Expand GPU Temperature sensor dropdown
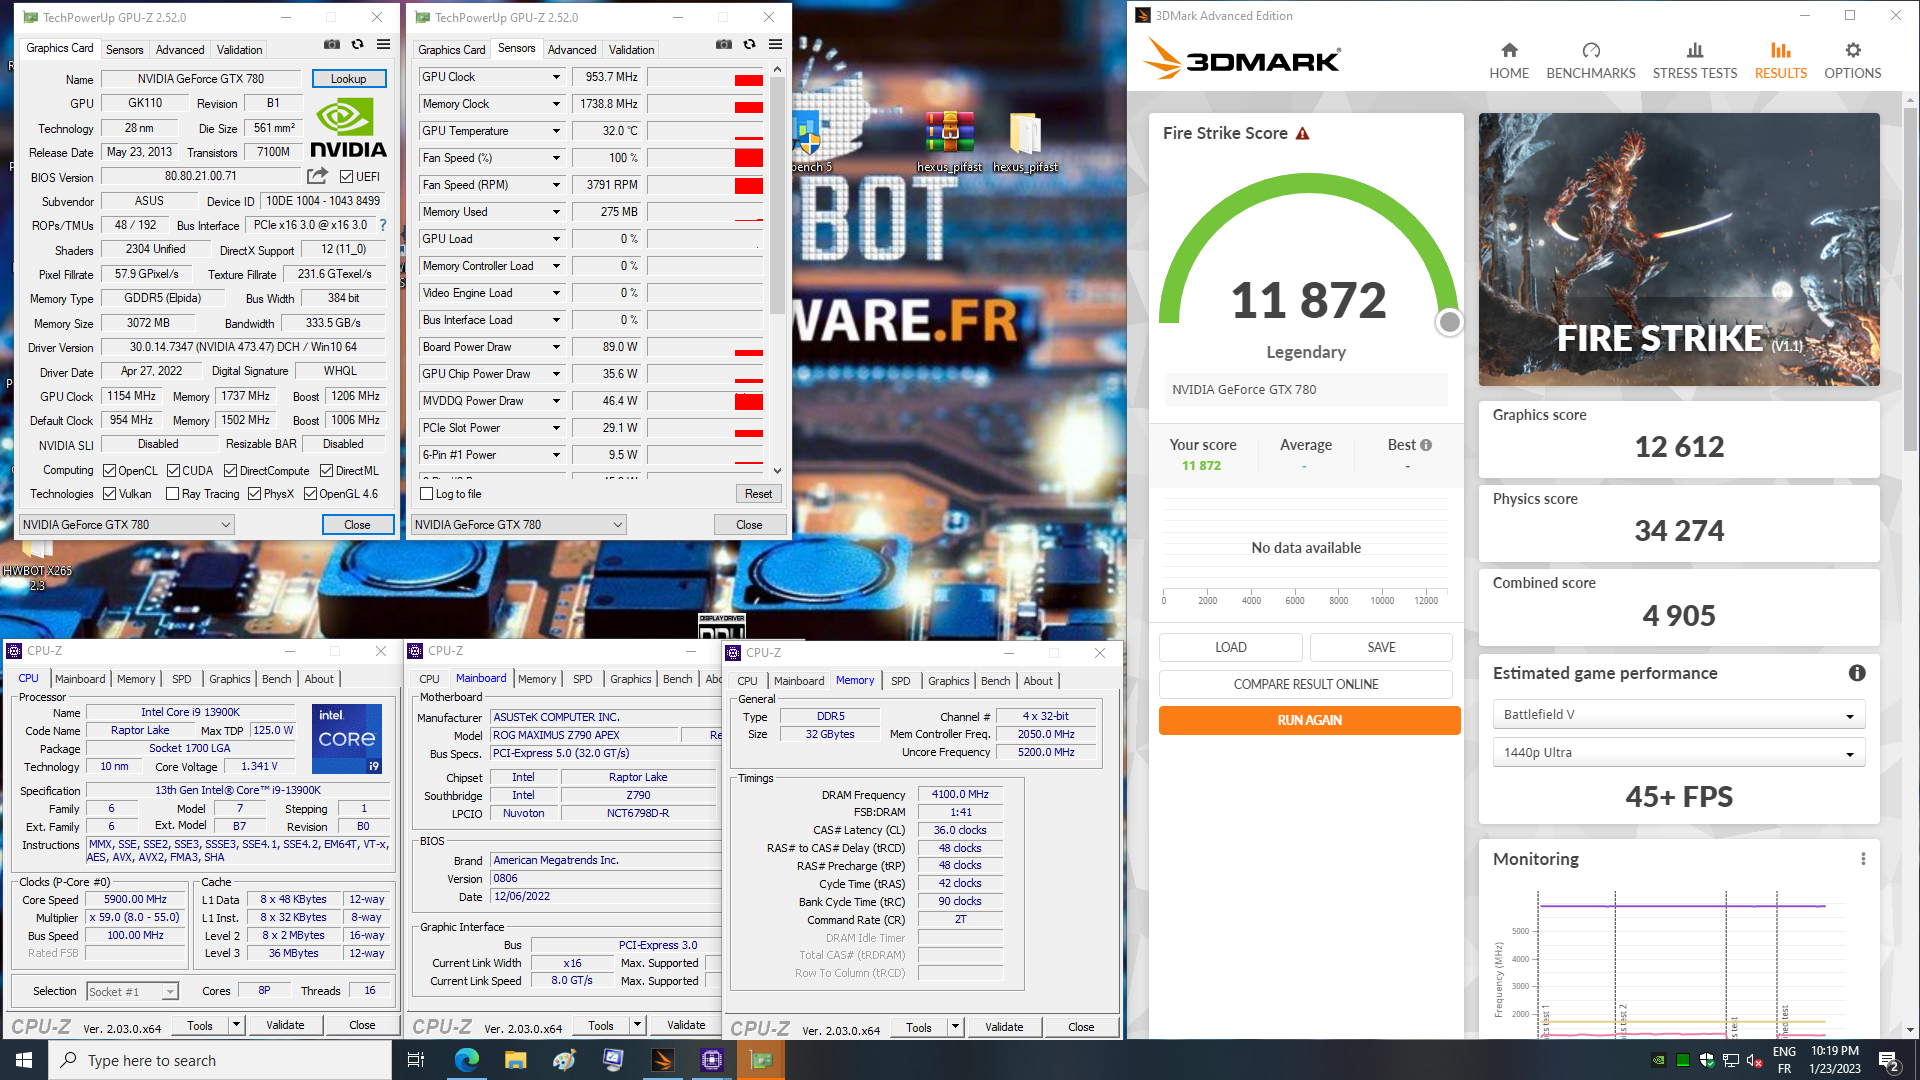The width and height of the screenshot is (1920, 1080). [x=556, y=131]
